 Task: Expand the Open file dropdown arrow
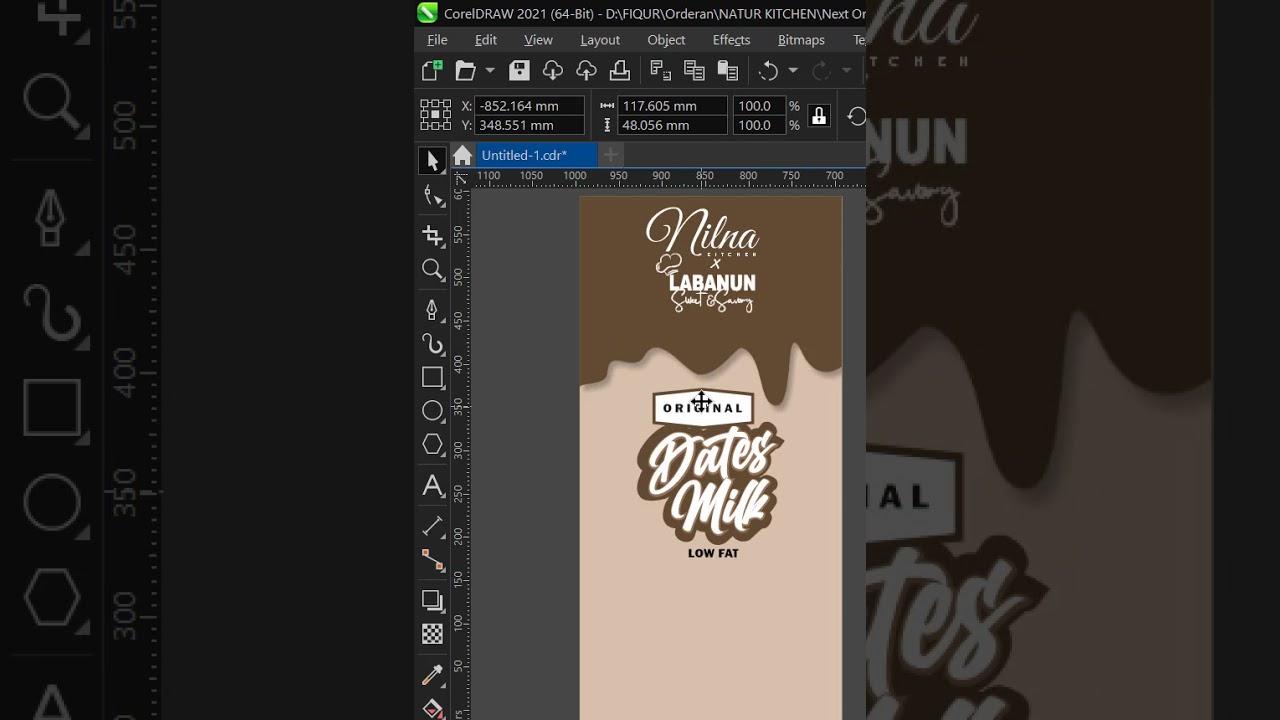click(489, 70)
